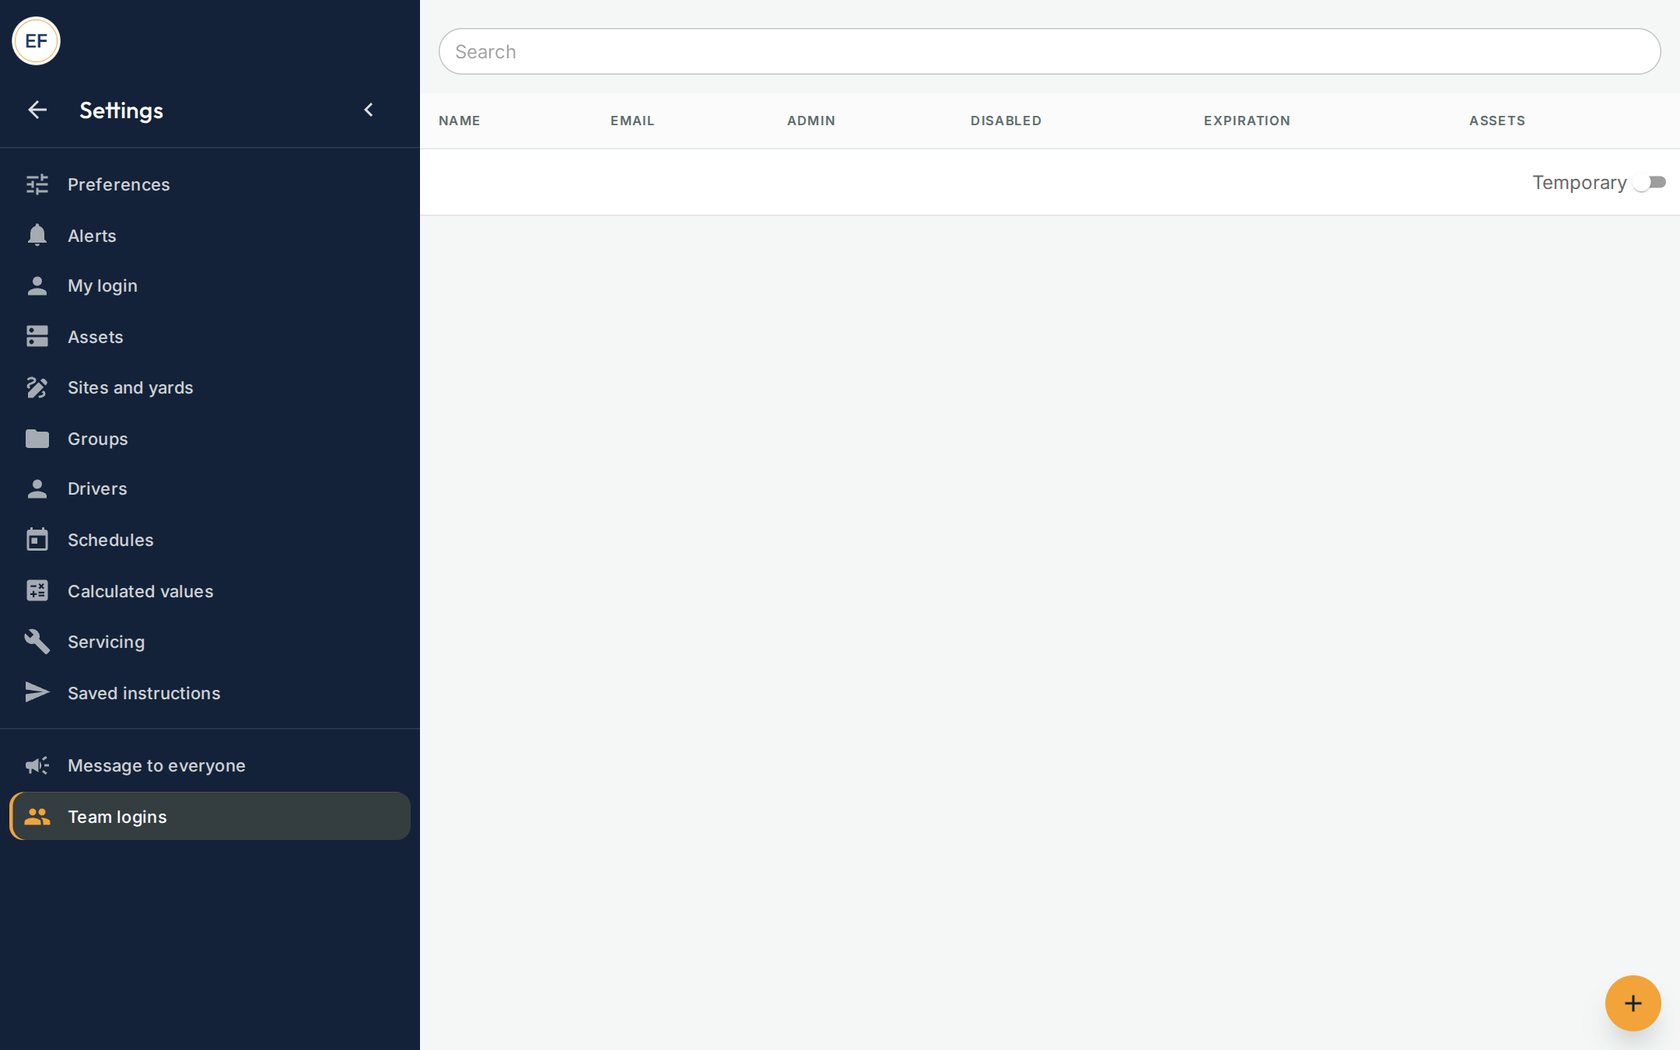1680x1050 pixels.
Task: Sort by the NAME column header
Action: (x=459, y=121)
